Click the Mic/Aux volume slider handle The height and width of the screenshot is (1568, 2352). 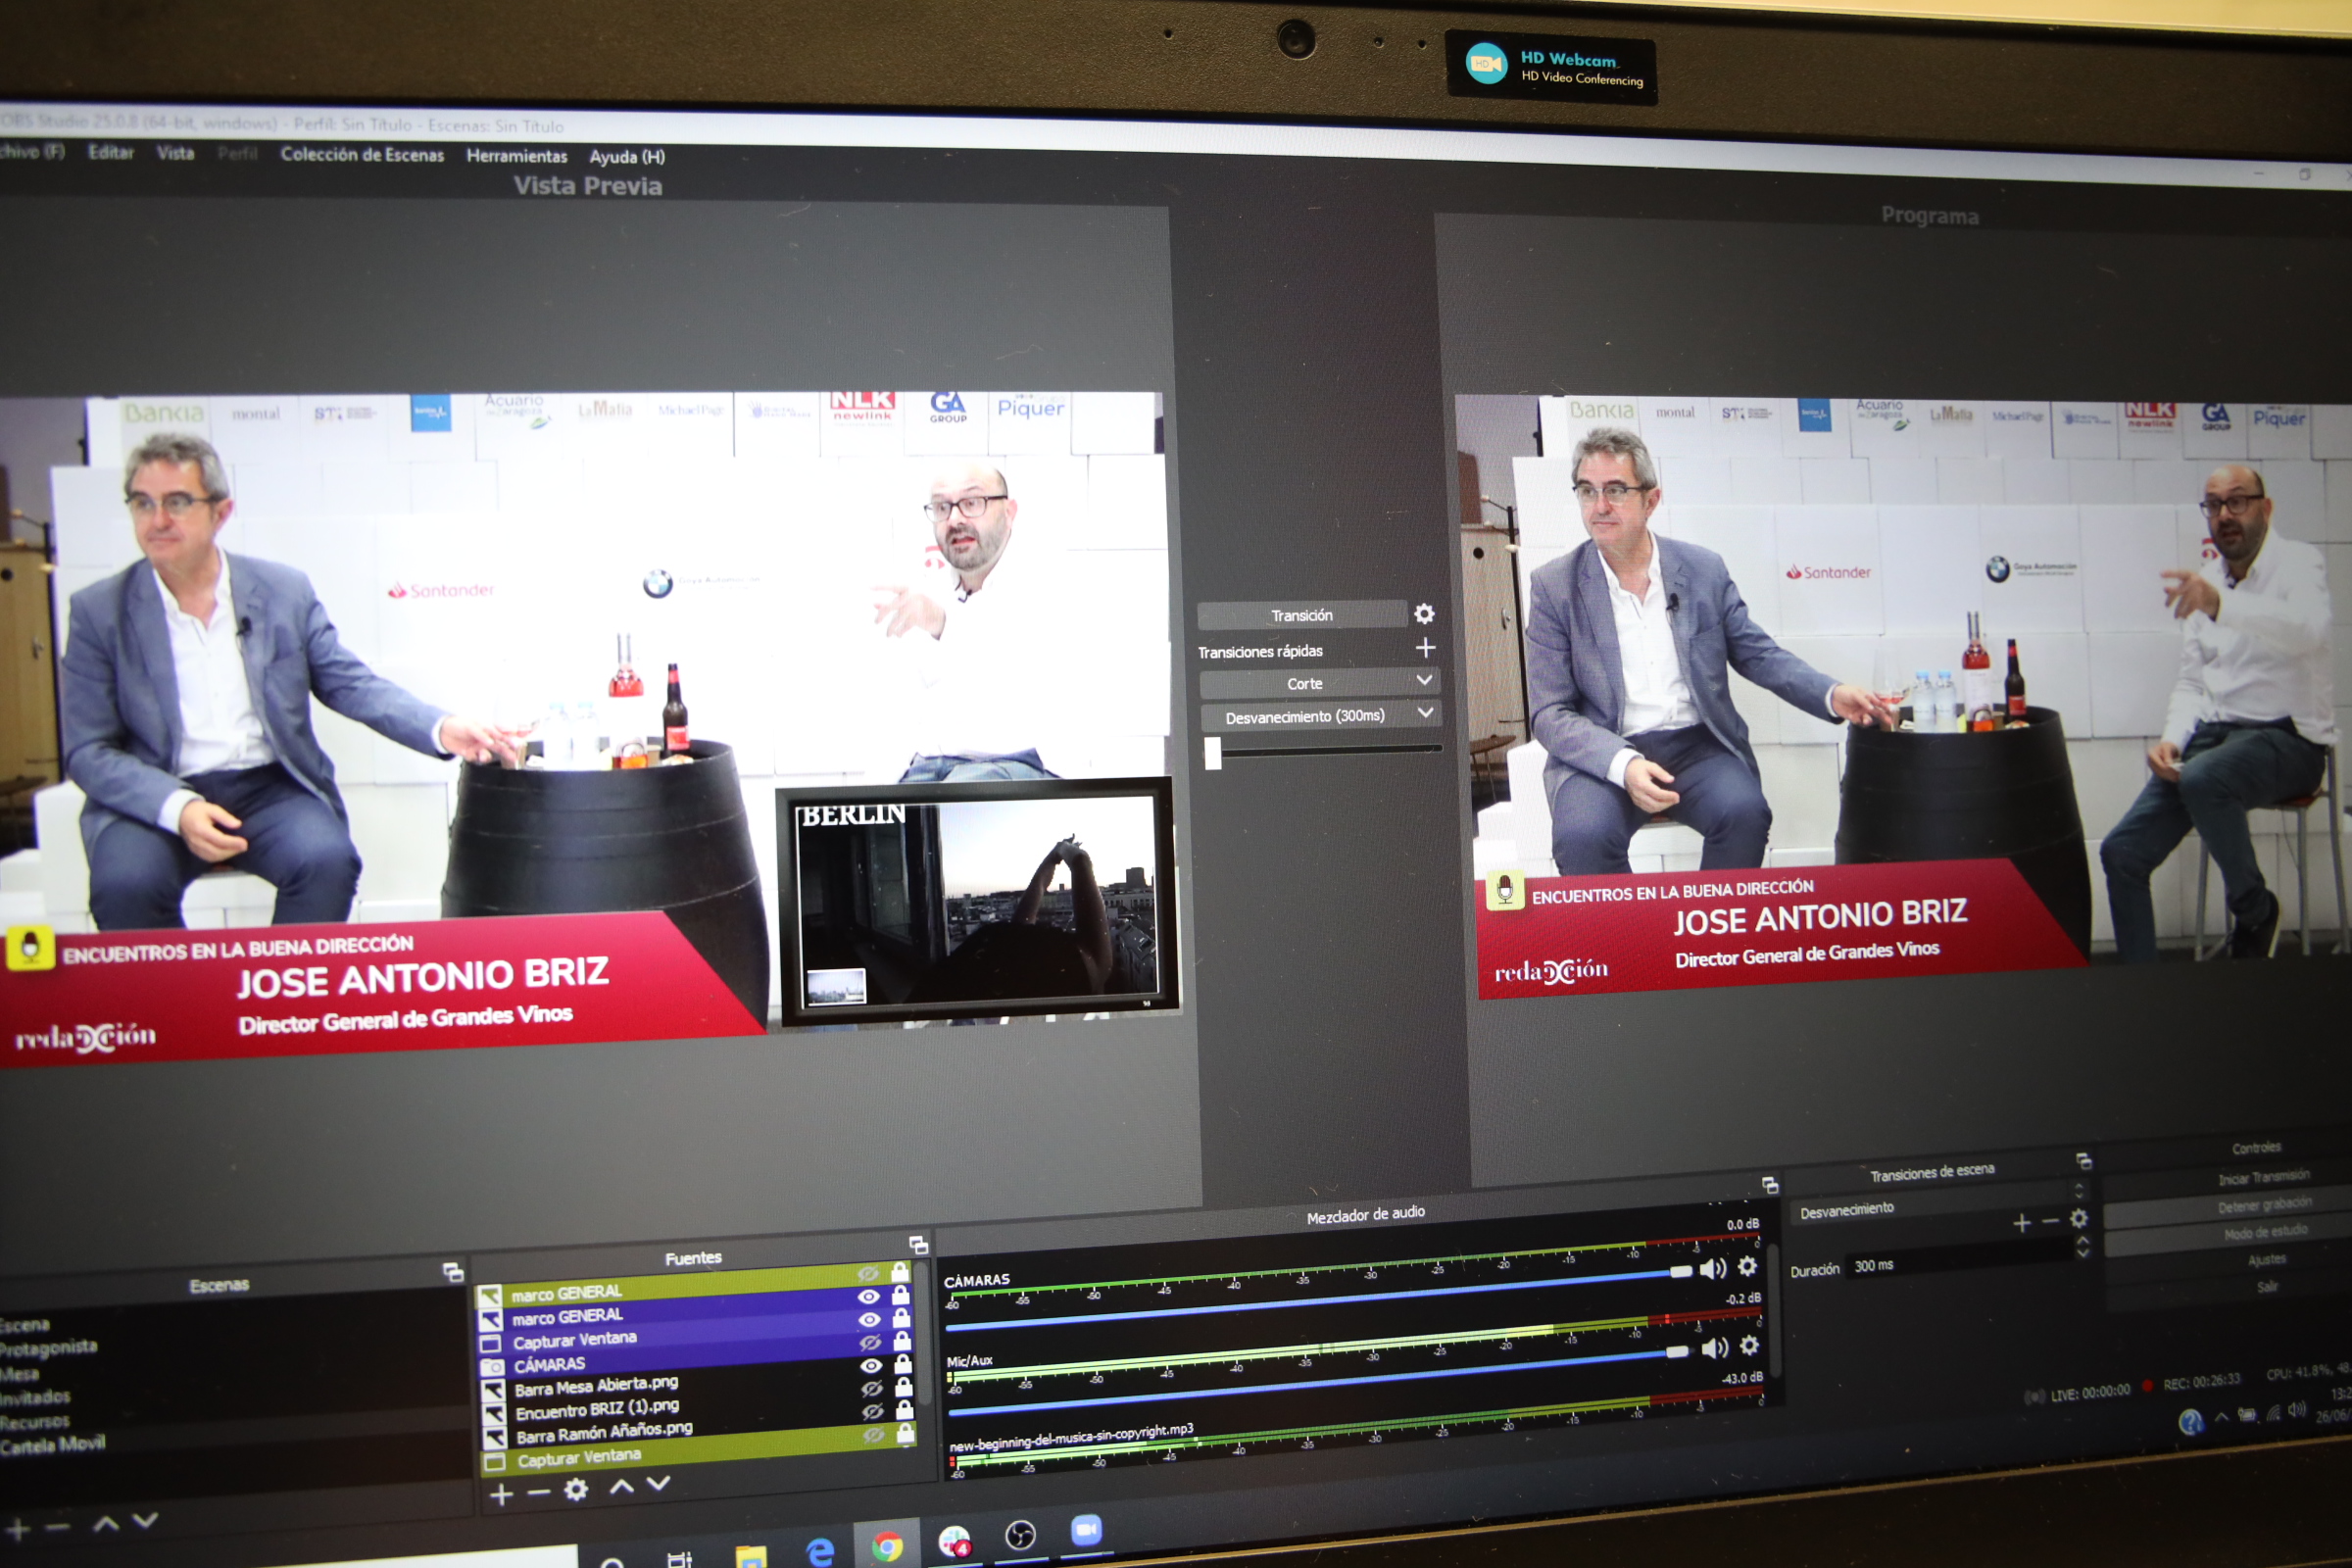click(x=1677, y=1352)
